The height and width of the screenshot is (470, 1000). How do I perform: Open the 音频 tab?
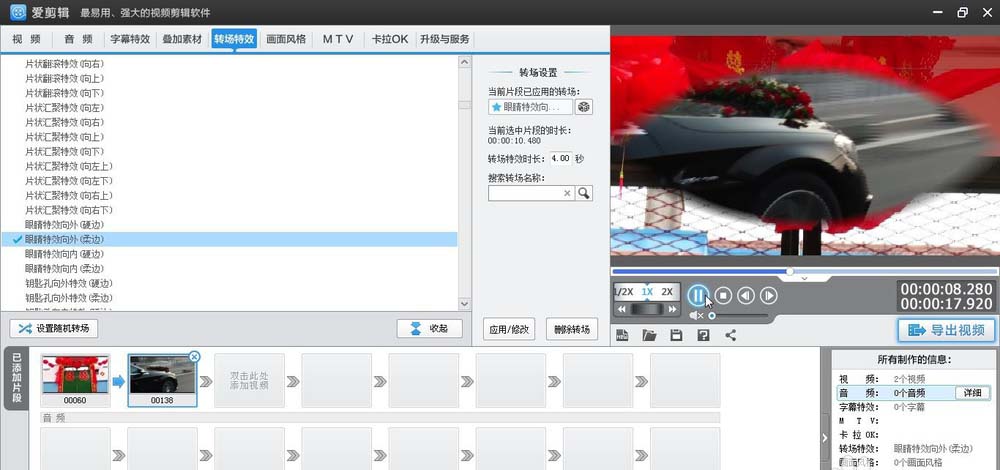[78, 40]
